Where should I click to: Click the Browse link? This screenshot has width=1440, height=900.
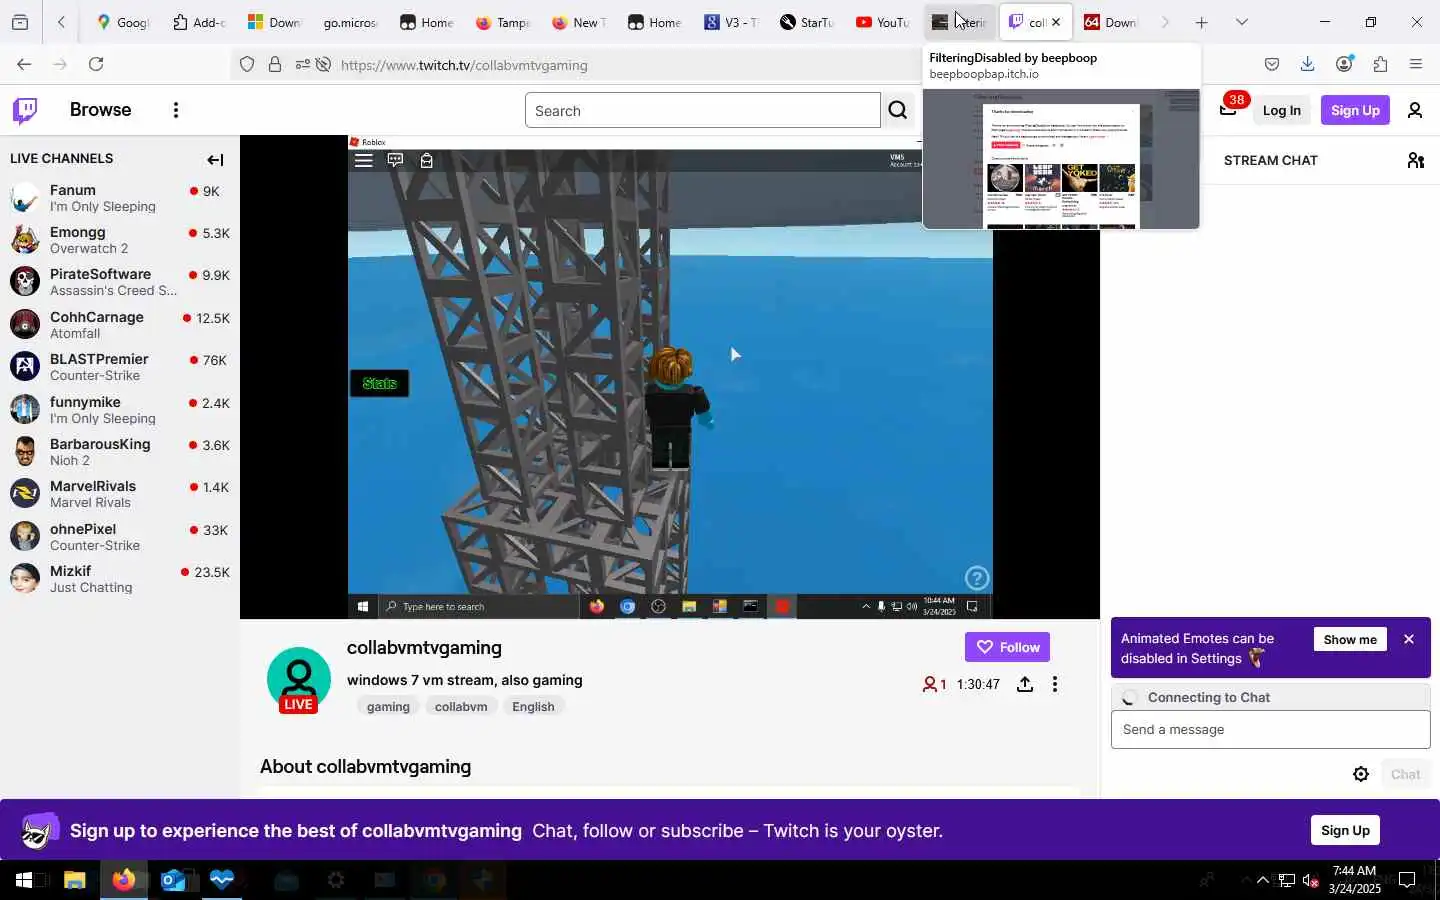click(x=100, y=110)
